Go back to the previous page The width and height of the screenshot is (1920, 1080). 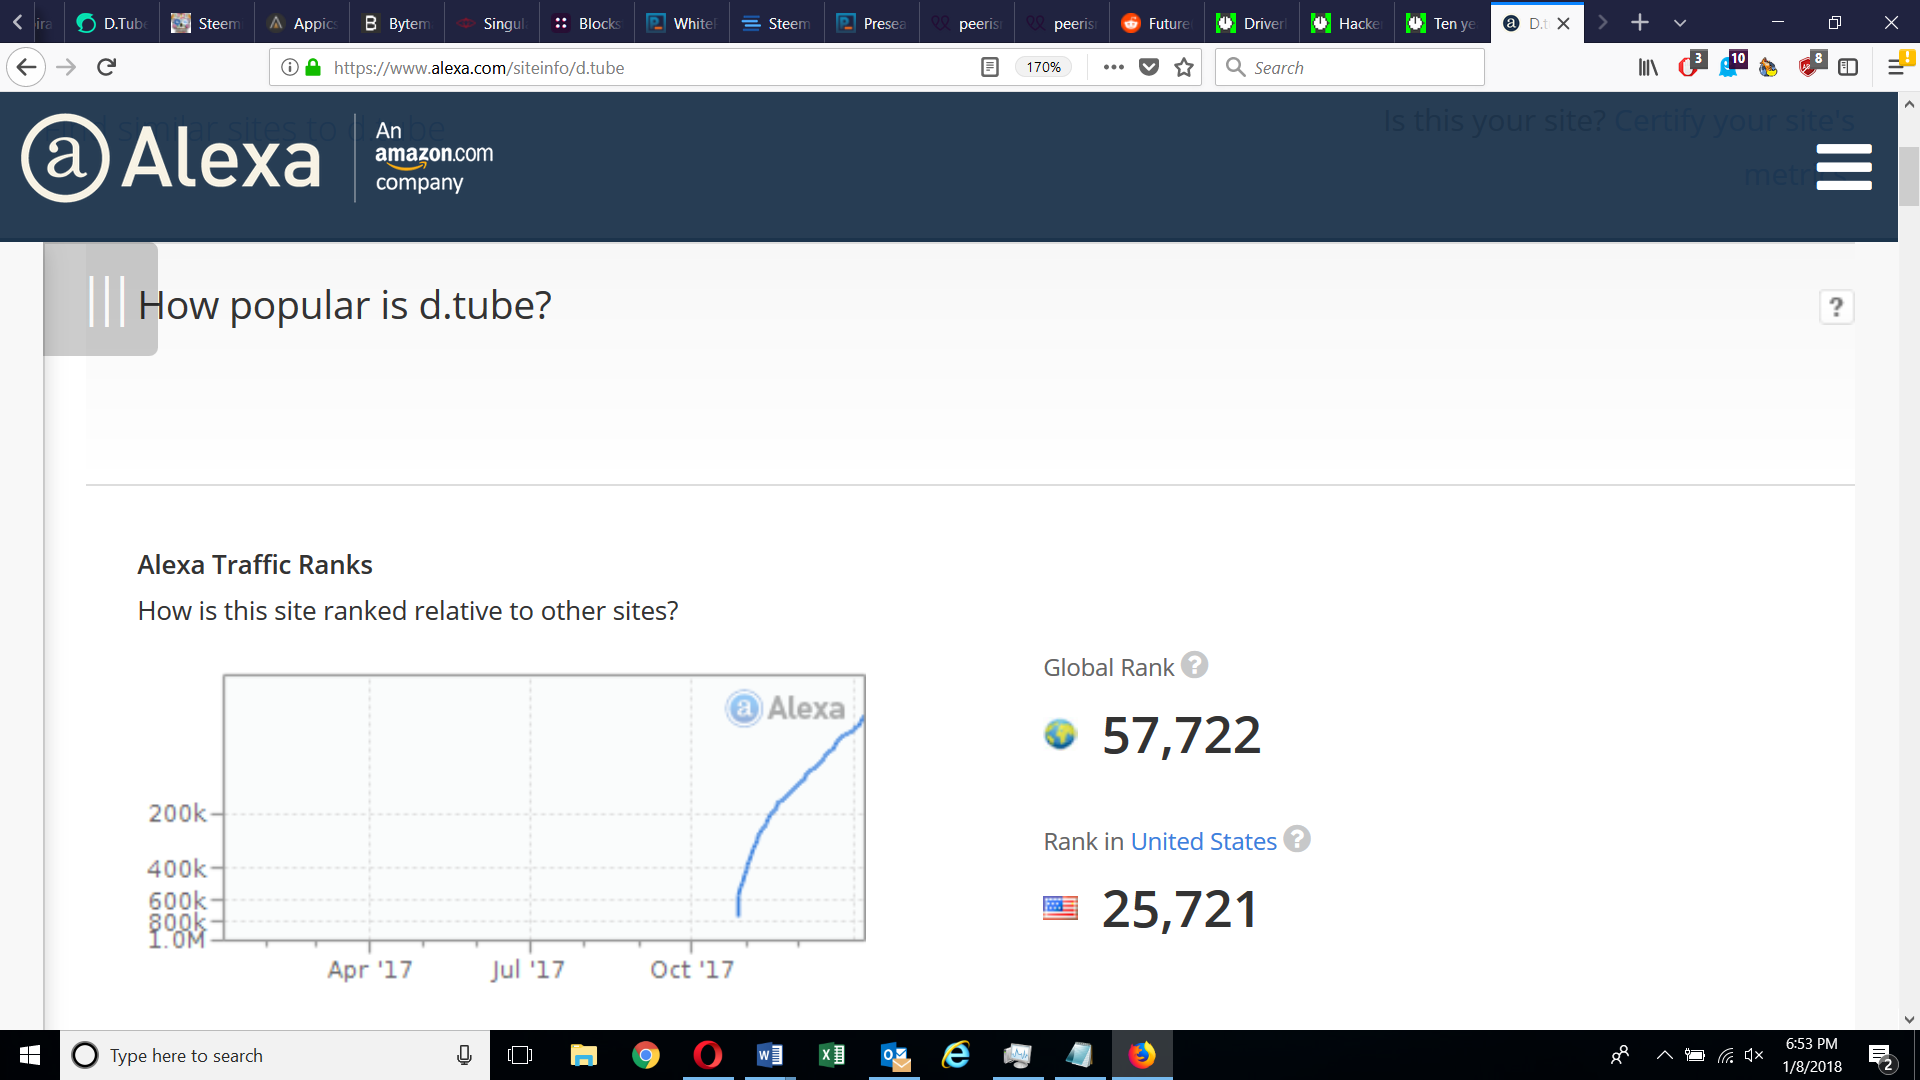[26, 67]
